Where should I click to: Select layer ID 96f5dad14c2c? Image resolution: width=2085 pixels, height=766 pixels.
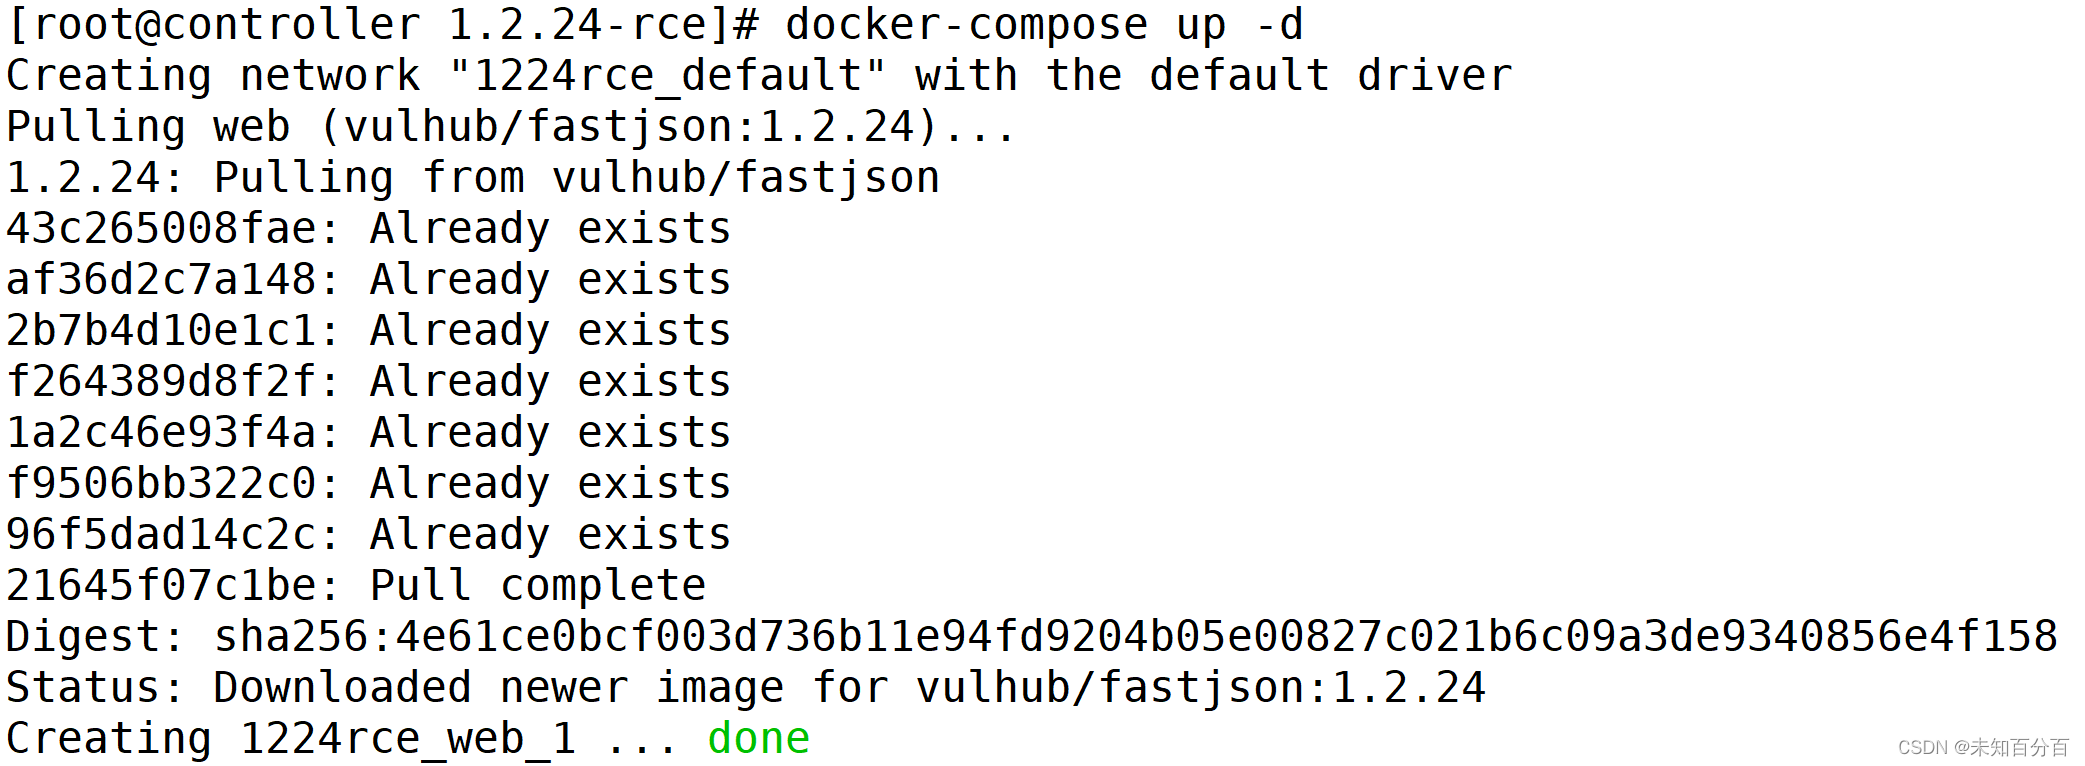(x=162, y=535)
